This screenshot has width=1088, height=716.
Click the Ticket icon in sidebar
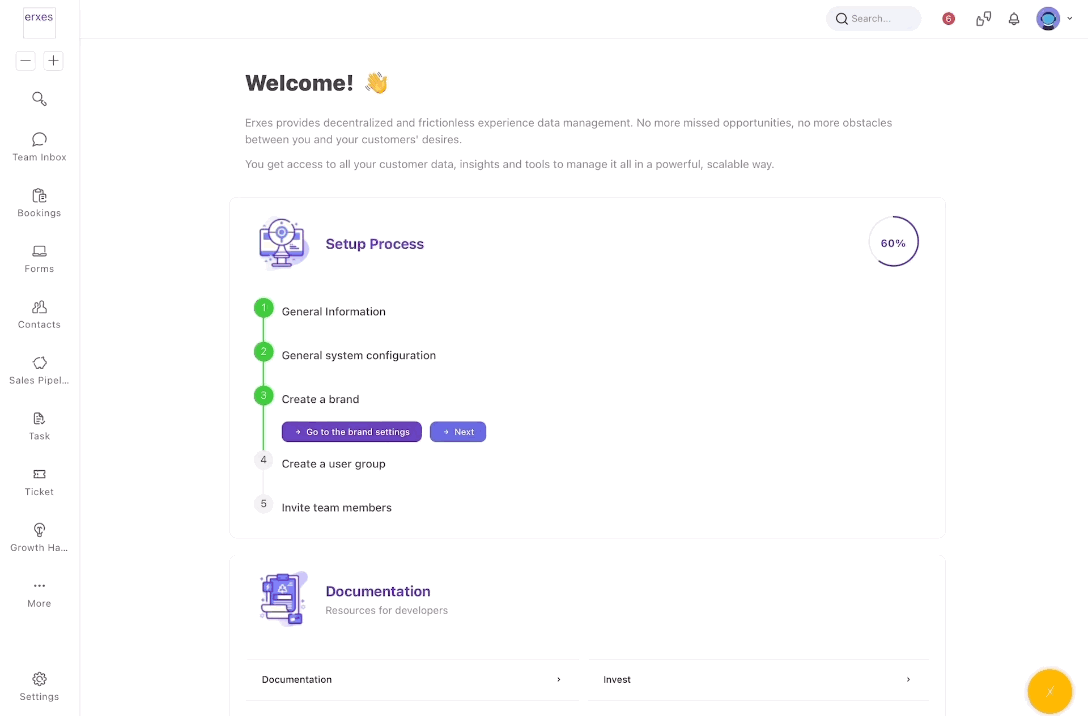tap(39, 475)
